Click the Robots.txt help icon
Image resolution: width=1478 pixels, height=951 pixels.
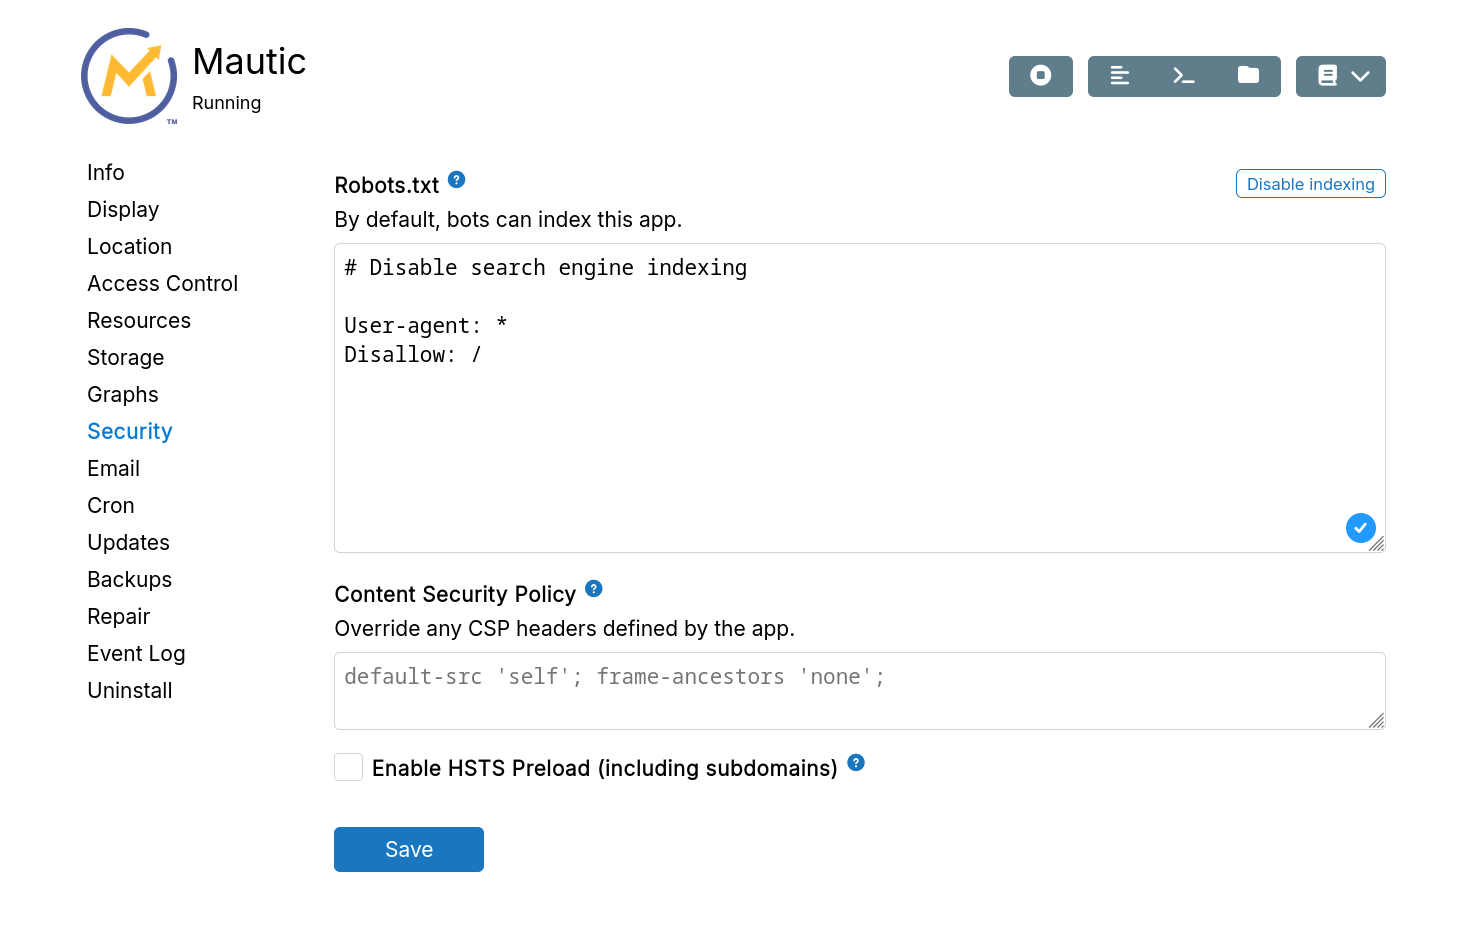coord(456,180)
